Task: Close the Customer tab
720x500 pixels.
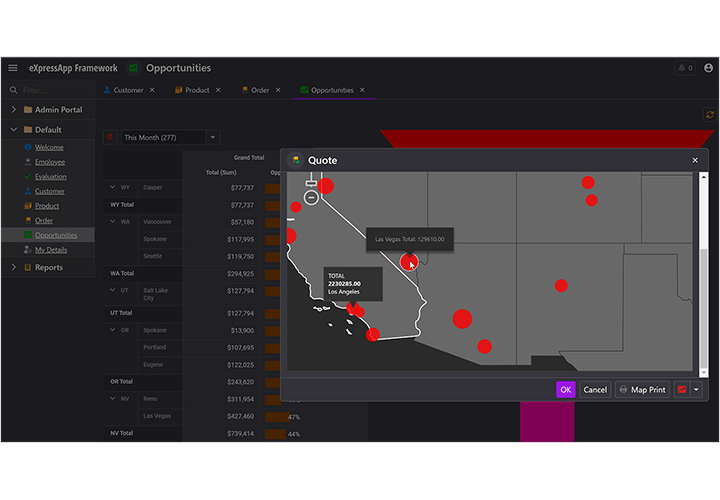Action: pos(152,90)
